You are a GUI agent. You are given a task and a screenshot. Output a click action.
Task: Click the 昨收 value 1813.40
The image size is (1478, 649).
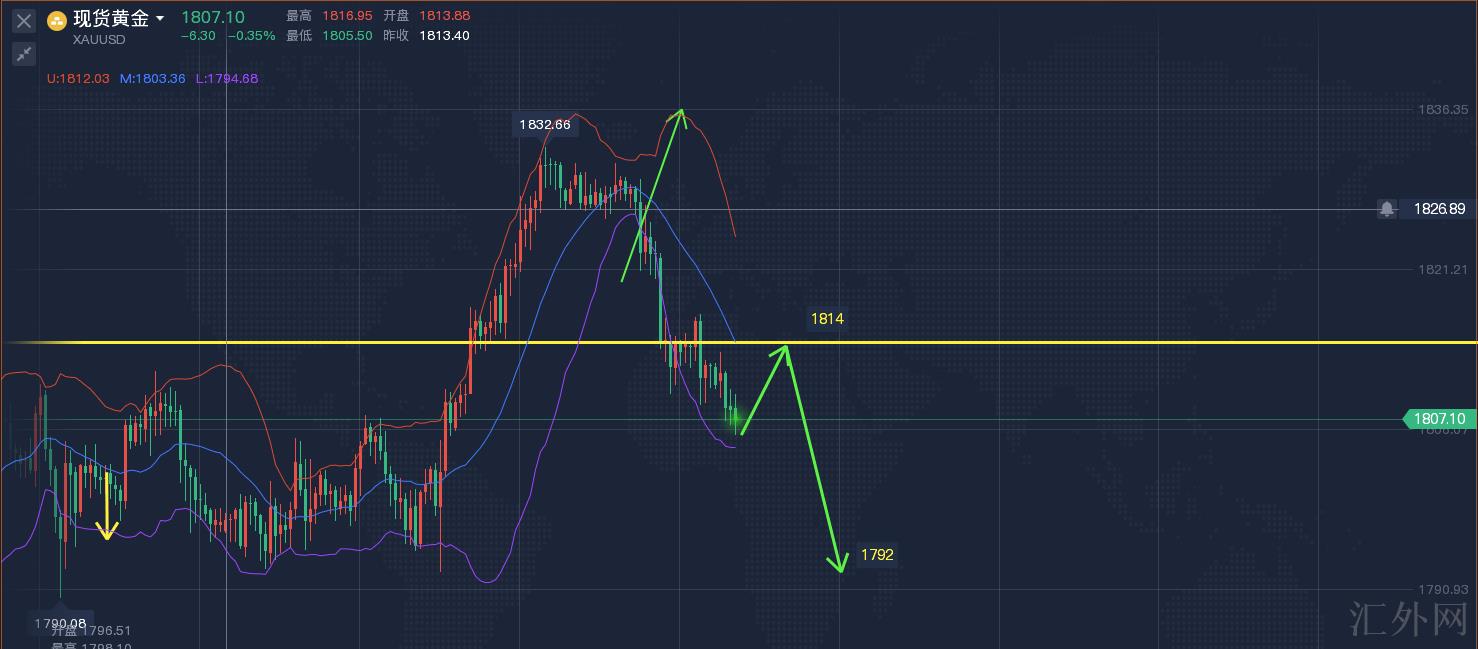pyautogui.click(x=443, y=35)
